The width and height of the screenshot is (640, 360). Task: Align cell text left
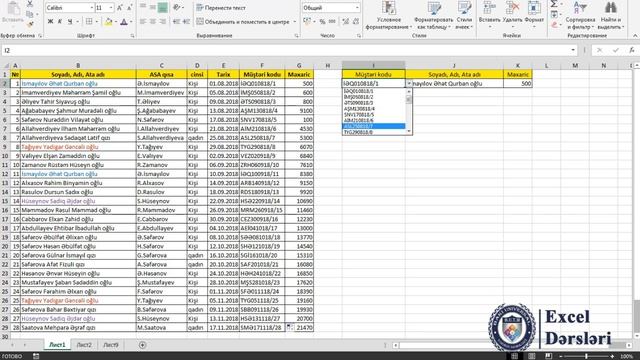pos(143,22)
